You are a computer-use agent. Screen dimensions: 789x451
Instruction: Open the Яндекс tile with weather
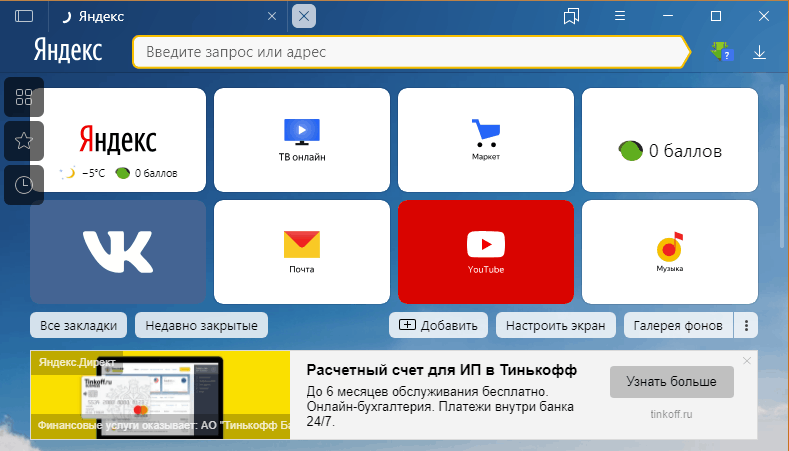(x=118, y=140)
